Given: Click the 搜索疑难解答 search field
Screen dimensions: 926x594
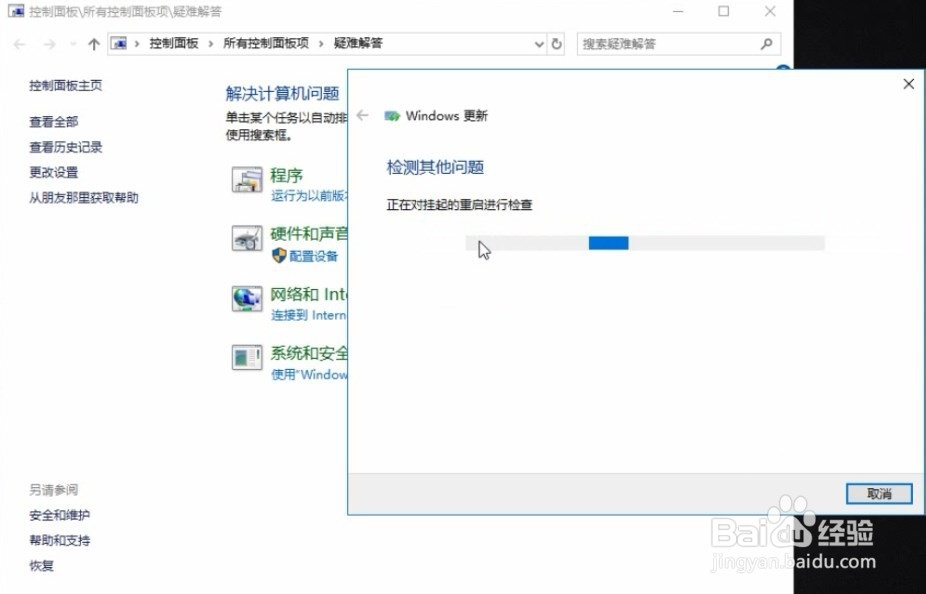Looking at the screenshot, I should click(679, 44).
